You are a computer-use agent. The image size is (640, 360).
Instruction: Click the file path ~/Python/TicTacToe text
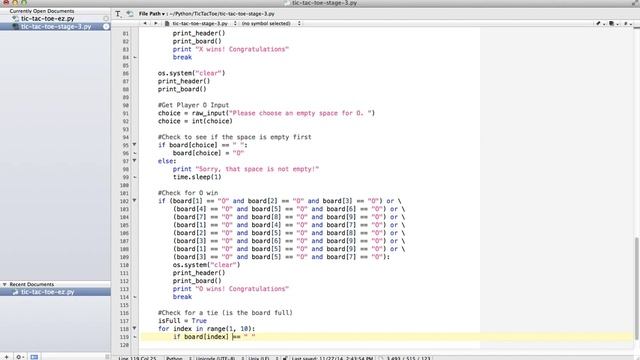[222, 14]
